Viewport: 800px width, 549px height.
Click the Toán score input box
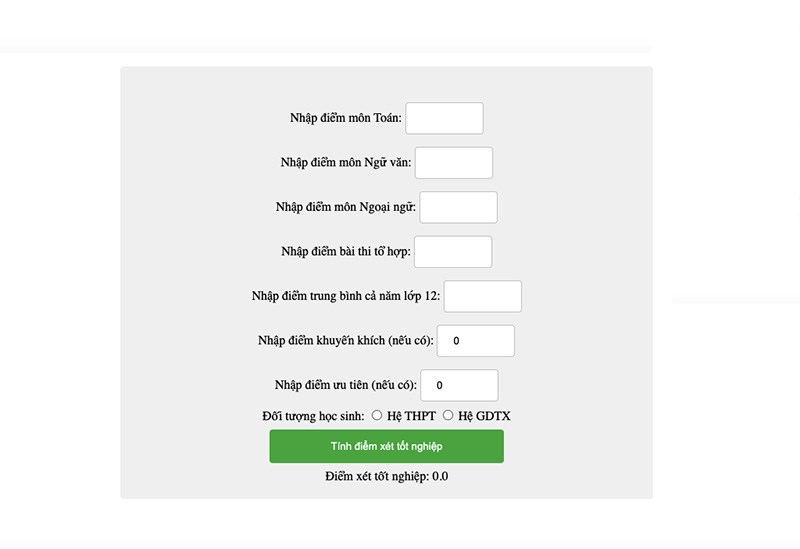click(444, 118)
